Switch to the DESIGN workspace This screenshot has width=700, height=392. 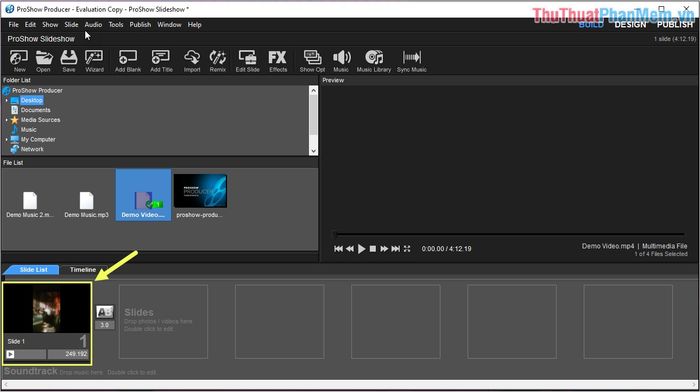(630, 25)
